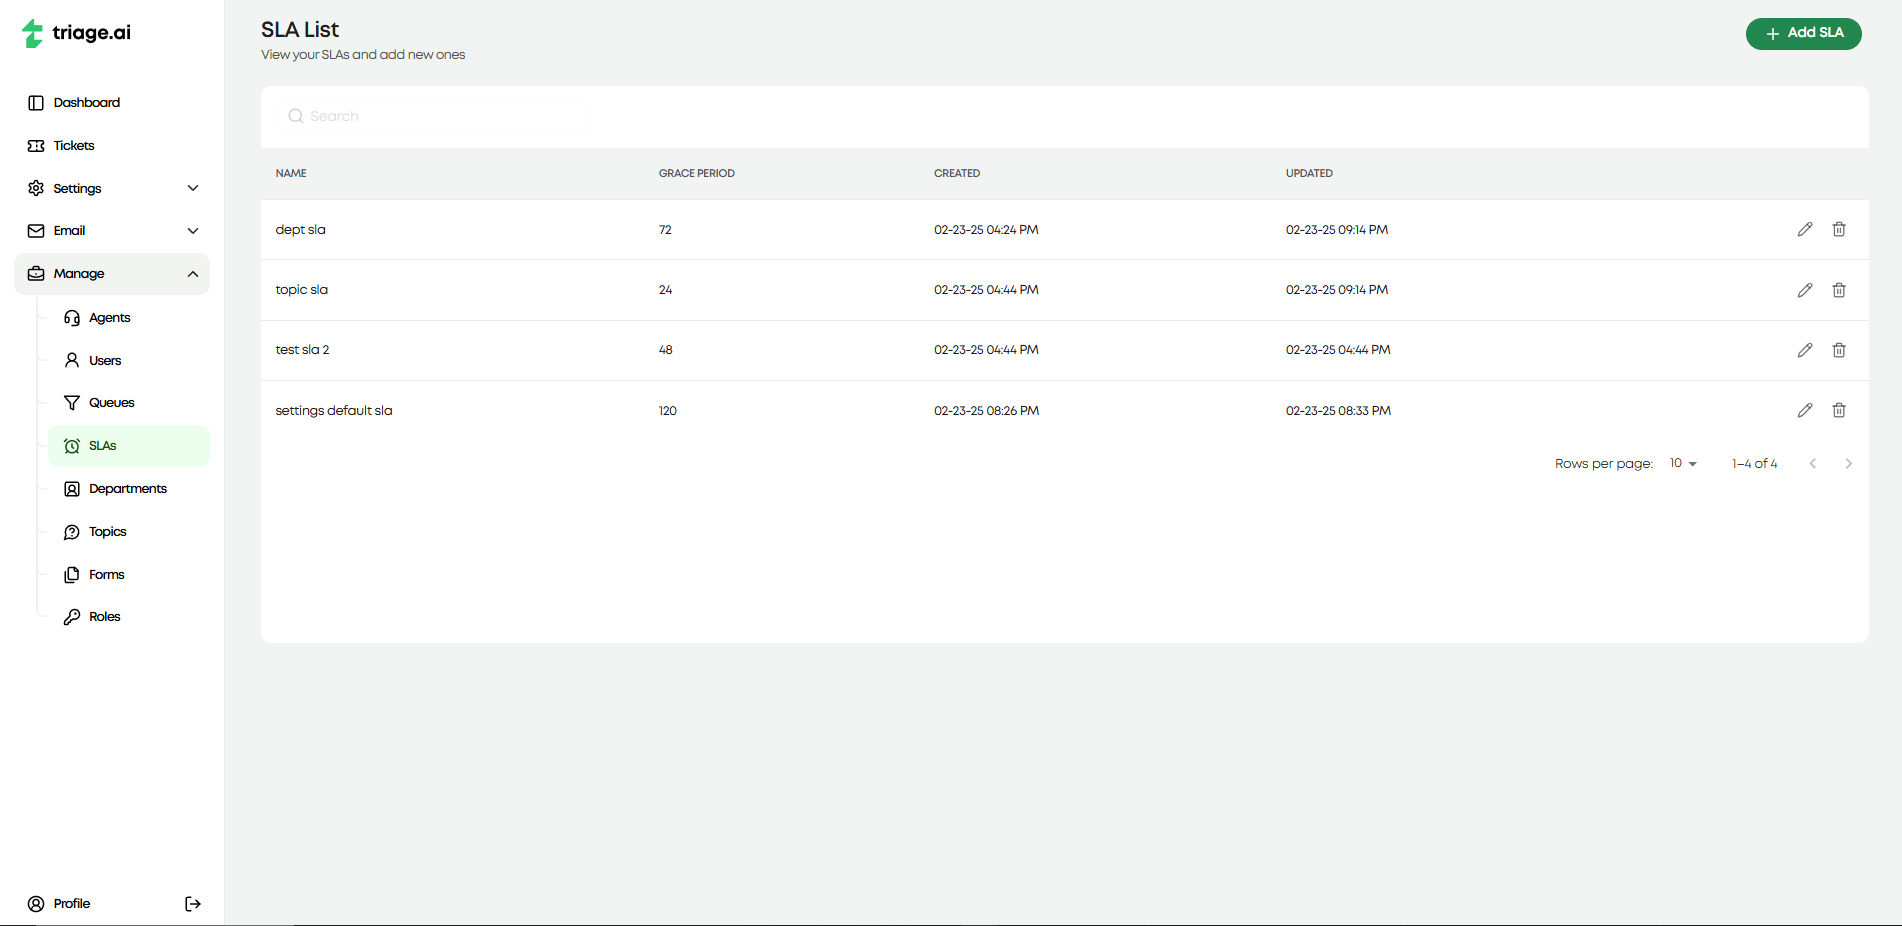Click the logout icon beside Profile
This screenshot has width=1902, height=926.
[193, 904]
